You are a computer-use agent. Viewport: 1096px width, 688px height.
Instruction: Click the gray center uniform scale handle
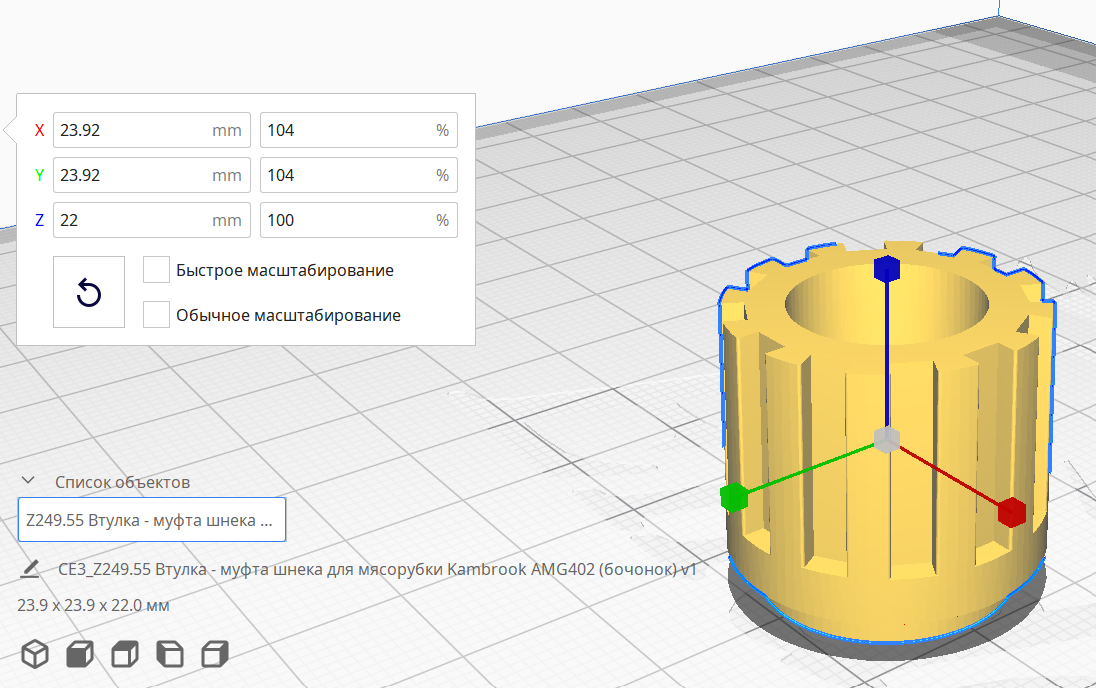pos(887,439)
